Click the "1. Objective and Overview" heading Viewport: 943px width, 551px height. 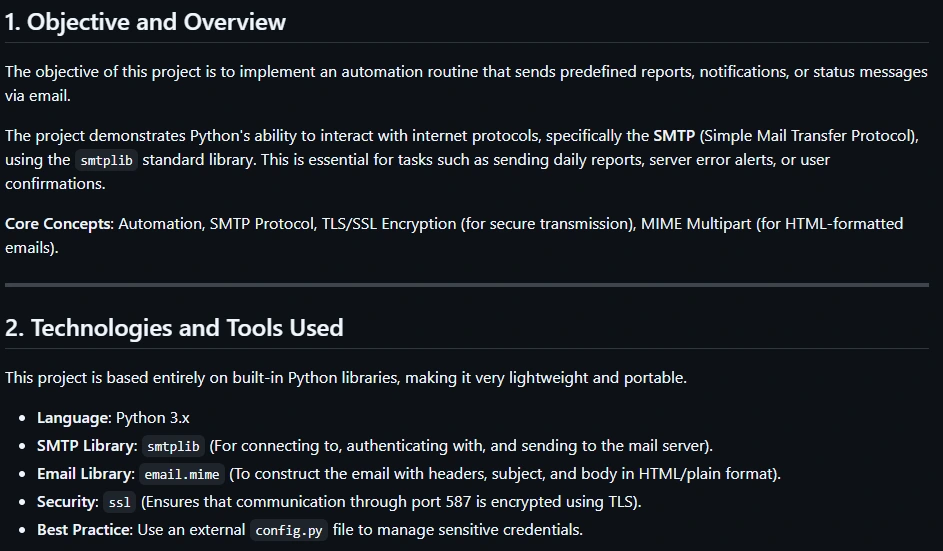(x=145, y=22)
